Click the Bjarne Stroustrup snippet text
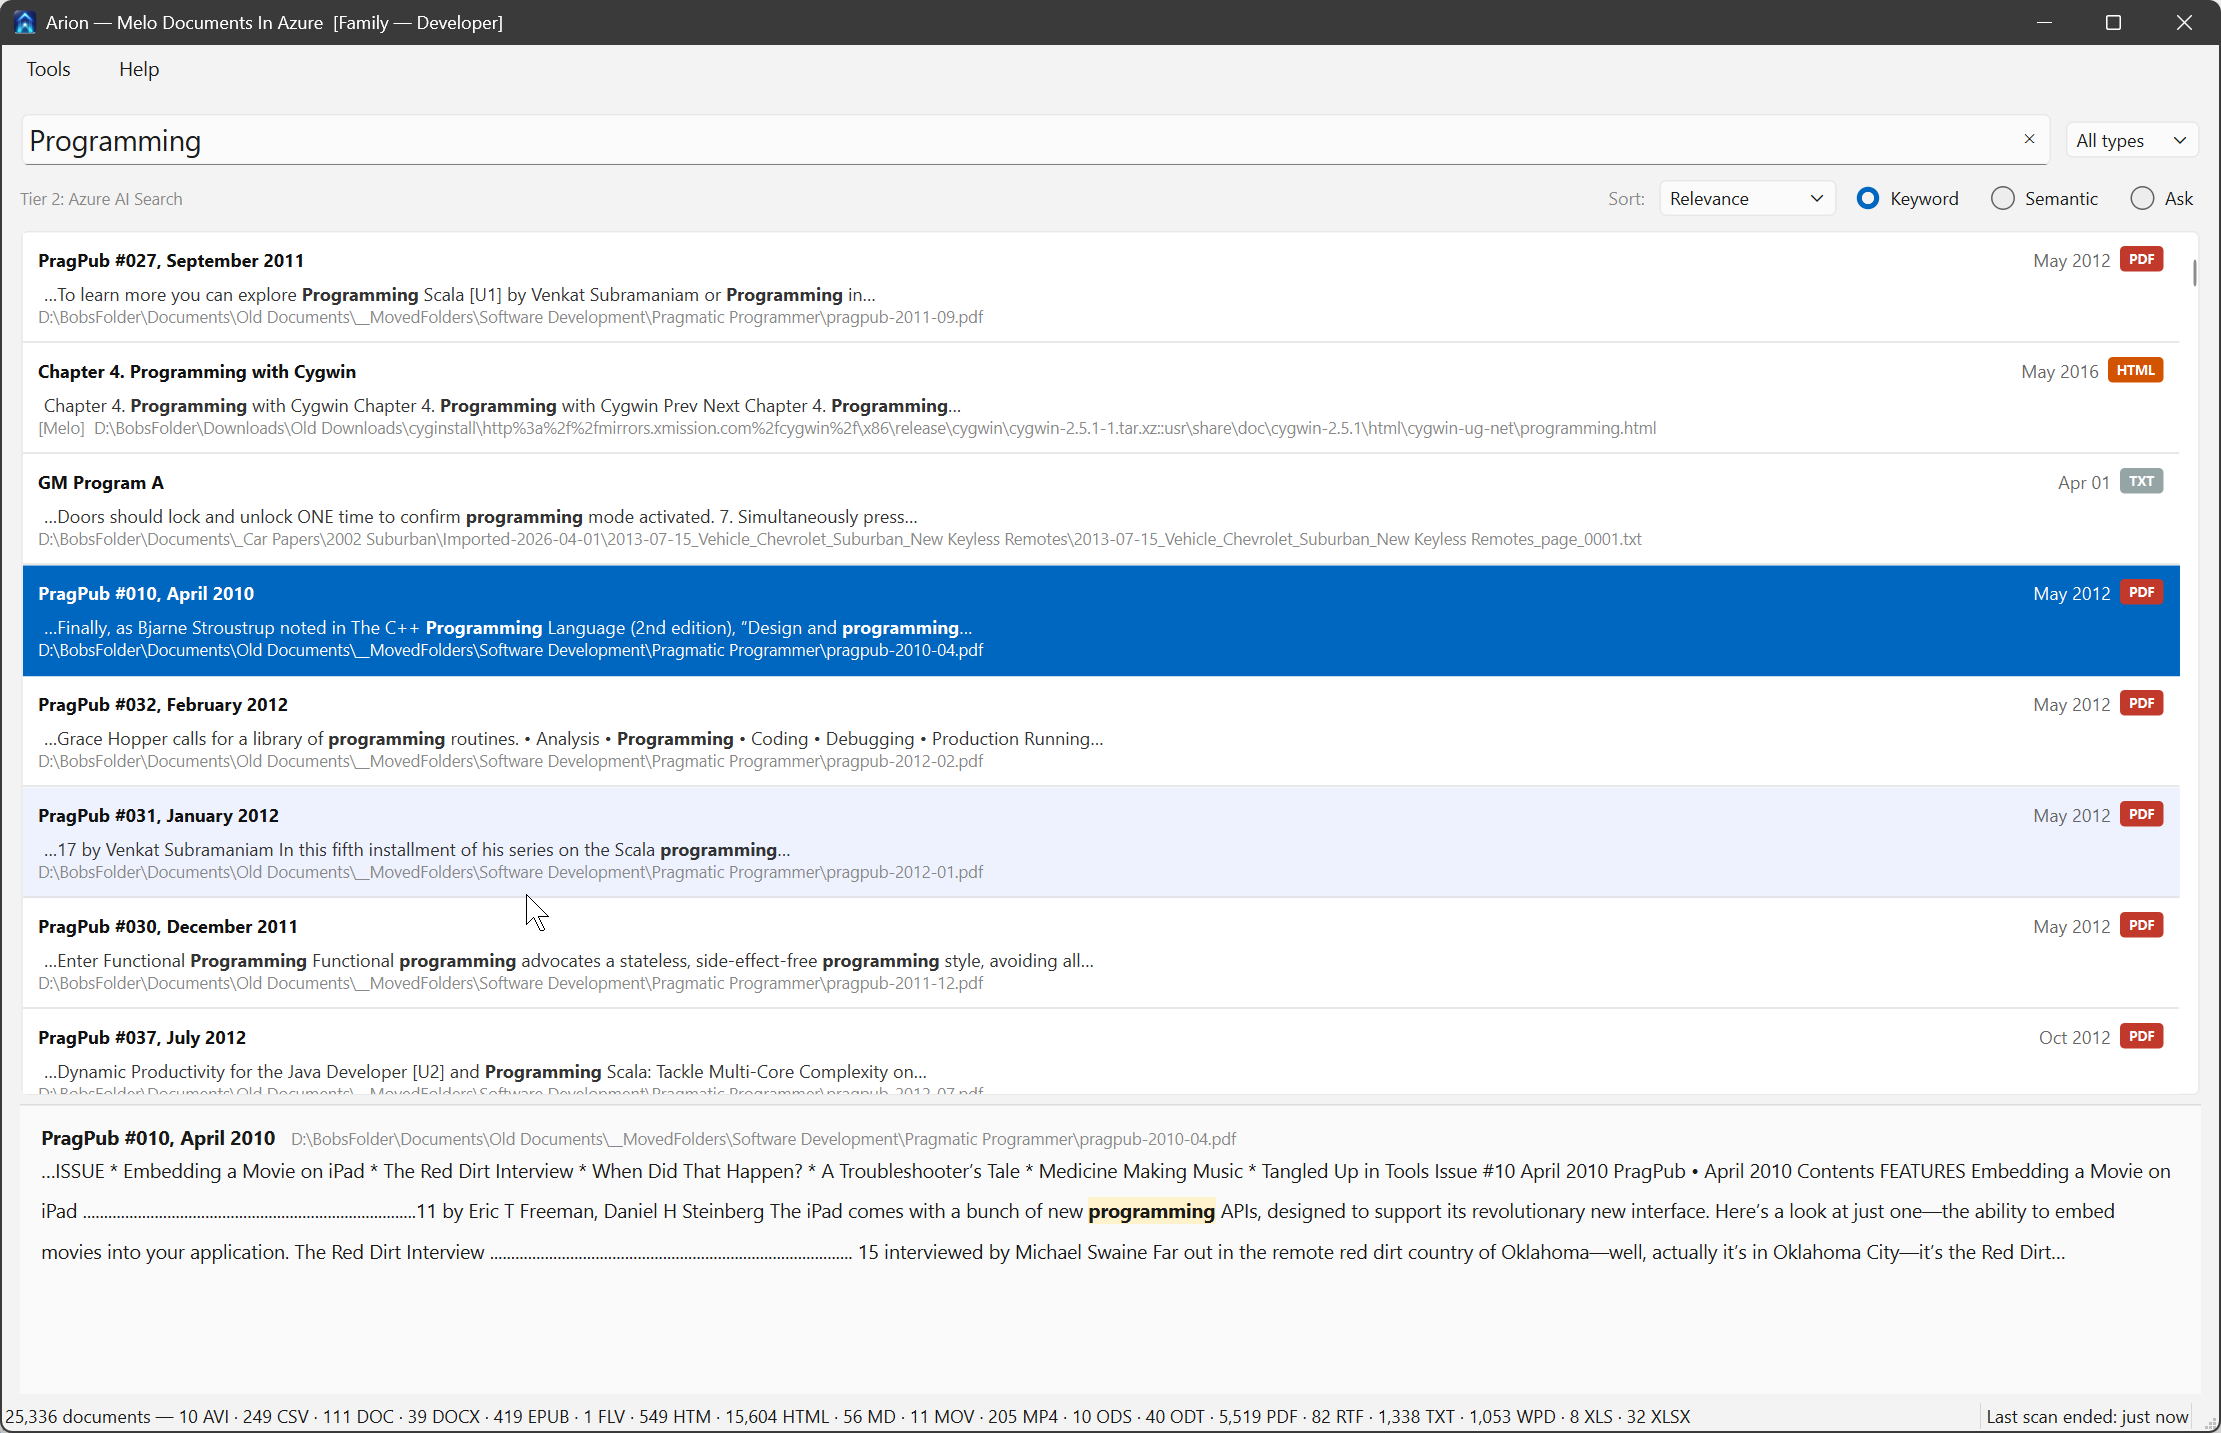 508,627
